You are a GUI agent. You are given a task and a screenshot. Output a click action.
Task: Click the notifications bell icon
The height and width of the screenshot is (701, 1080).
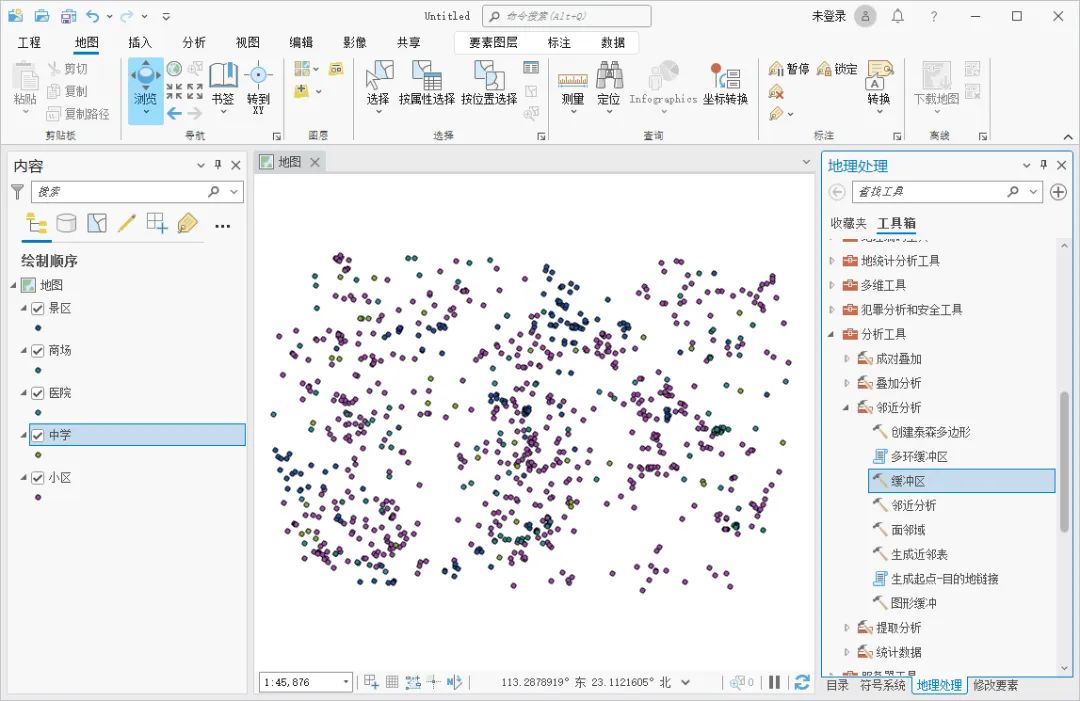coord(897,16)
